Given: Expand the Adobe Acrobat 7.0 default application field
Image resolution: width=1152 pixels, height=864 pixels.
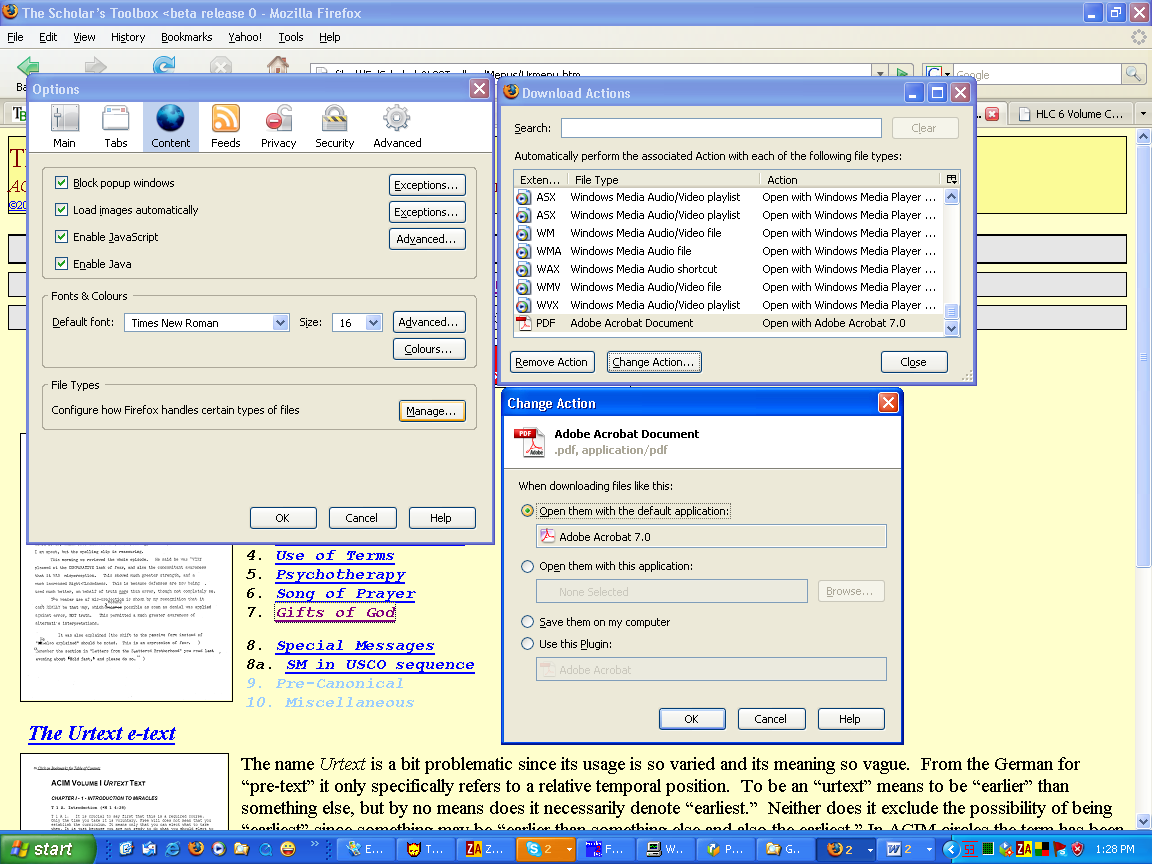Looking at the screenshot, I should tap(711, 537).
